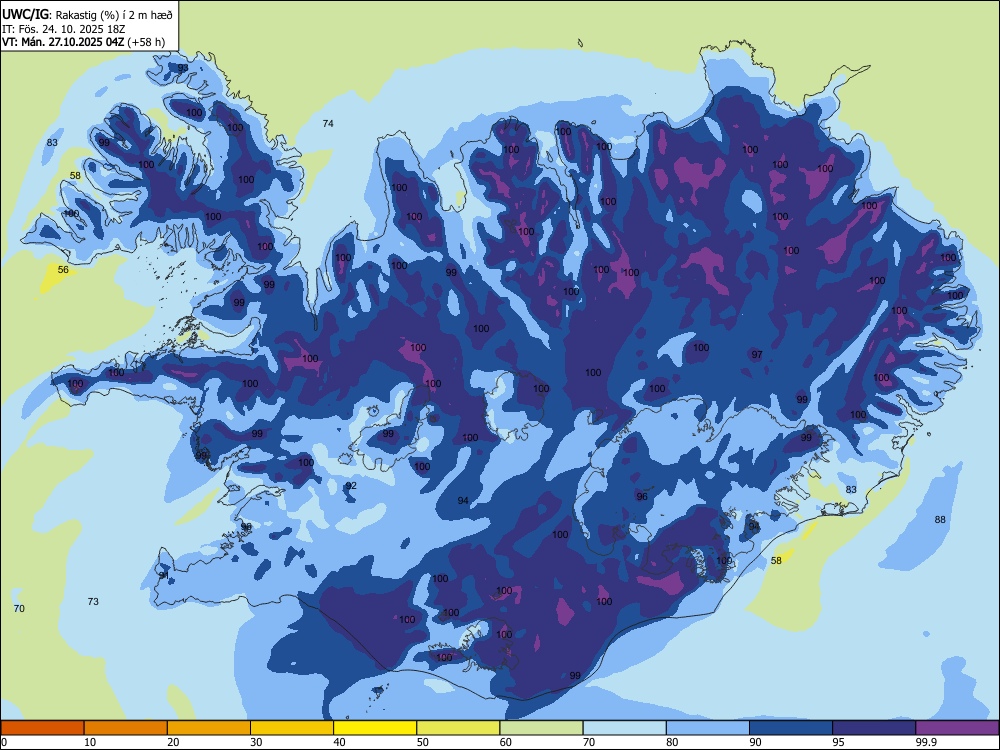The image size is (1000, 750).
Task: Click the 10–20 orange legend swatch
Action: tap(126, 728)
